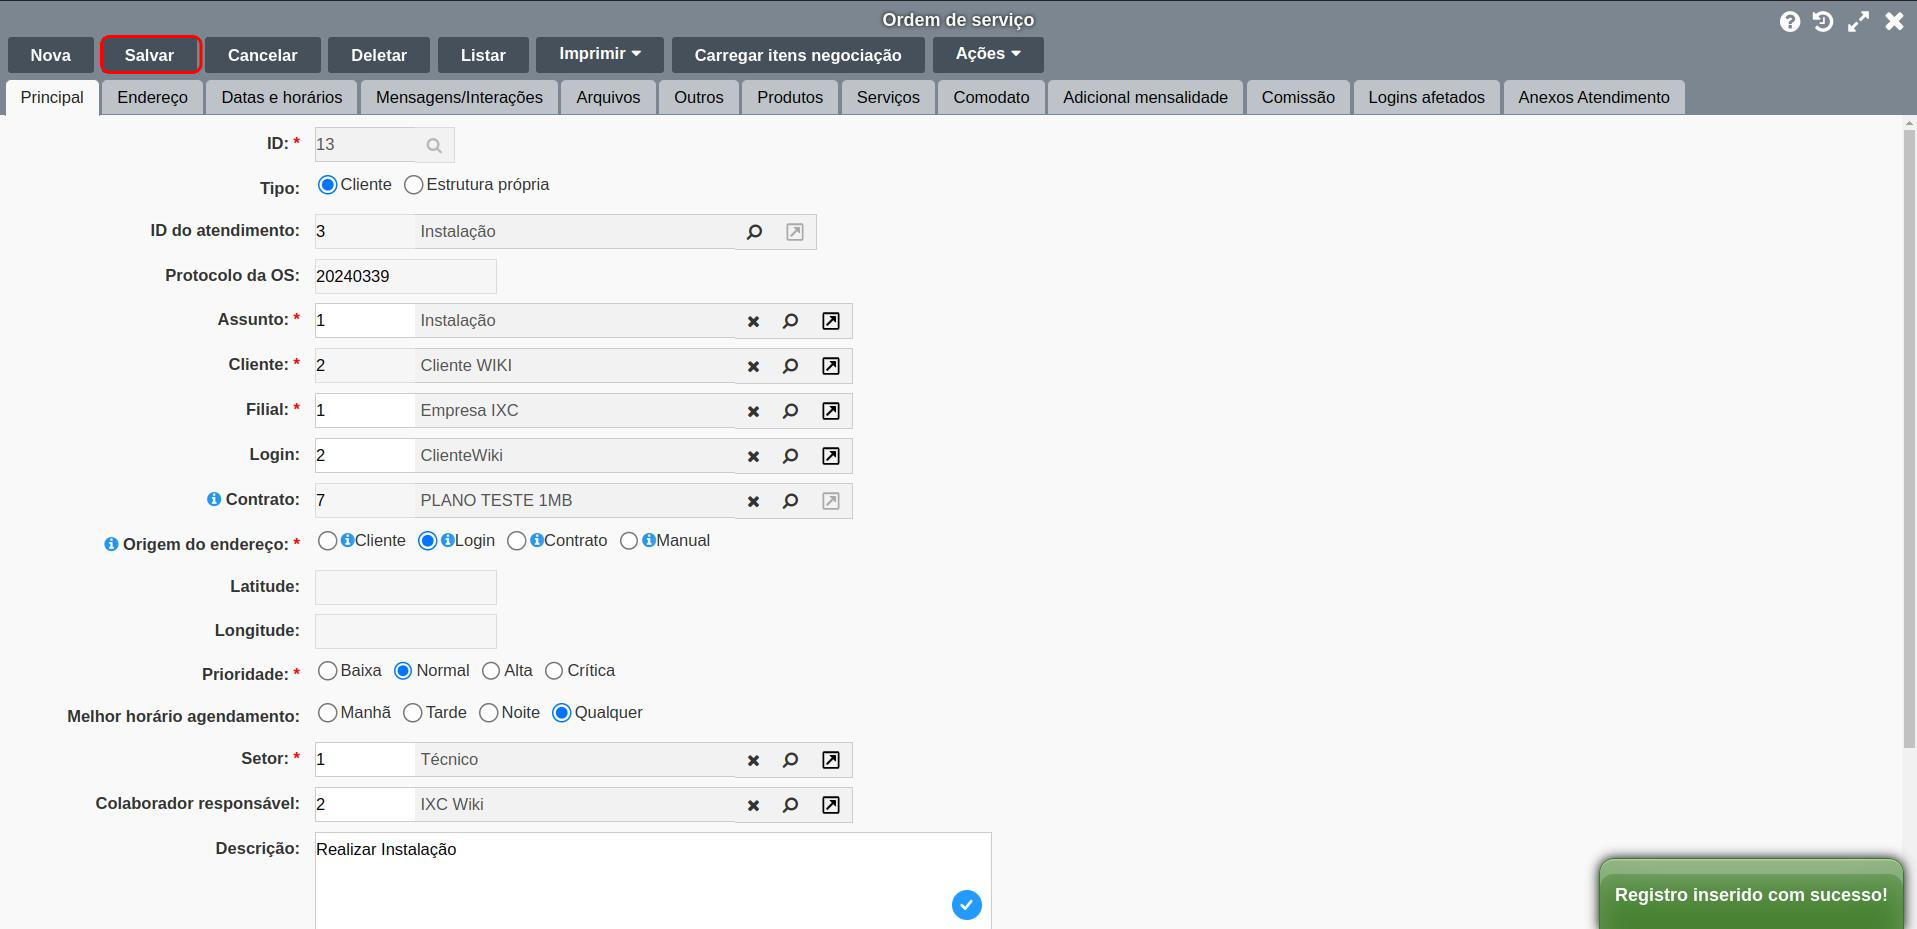
Task: Open the help question mark icon
Action: 1790,21
